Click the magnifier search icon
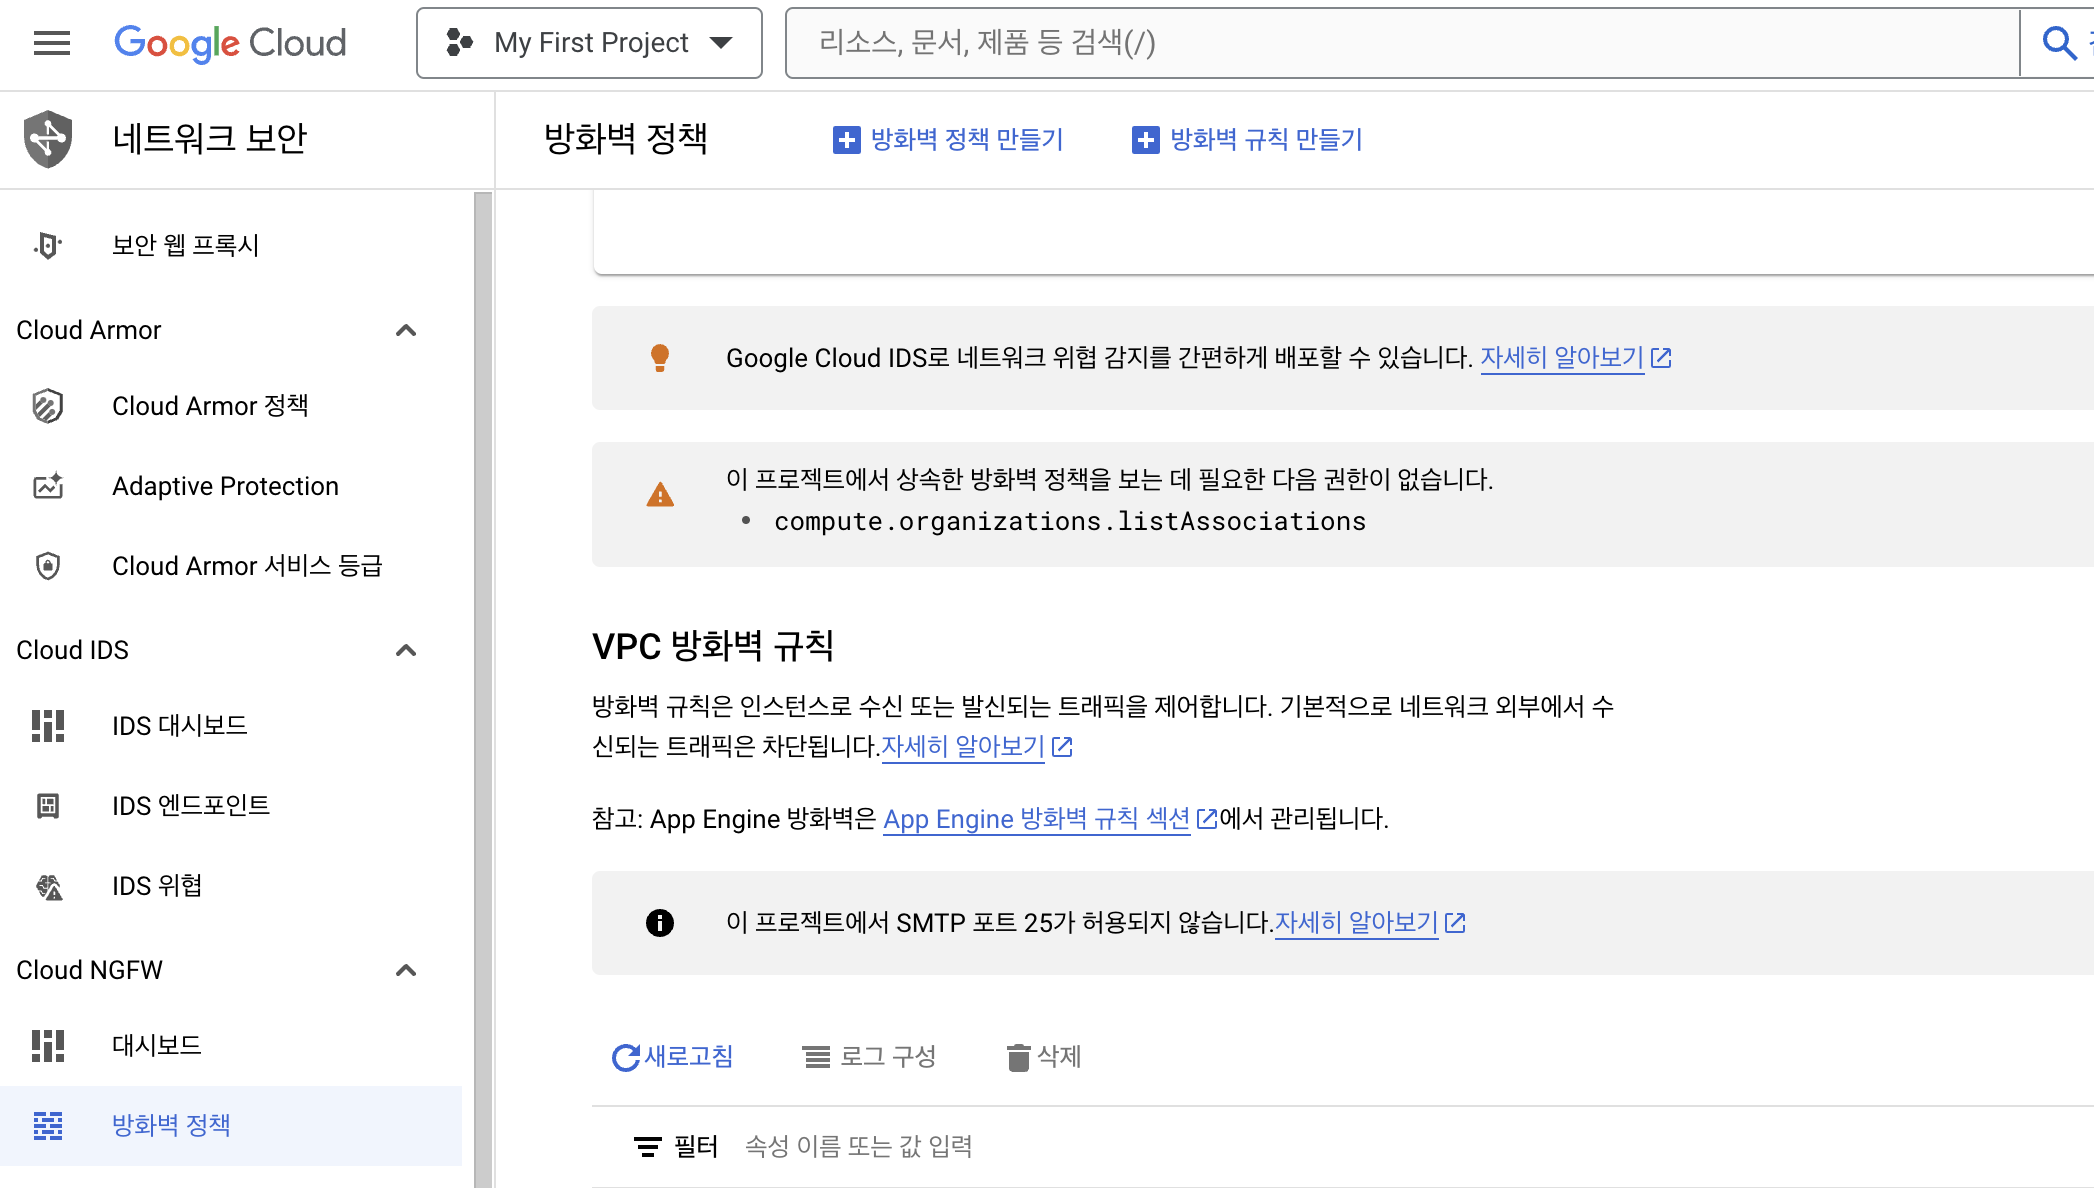This screenshot has width=2094, height=1188. pyautogui.click(x=2058, y=43)
